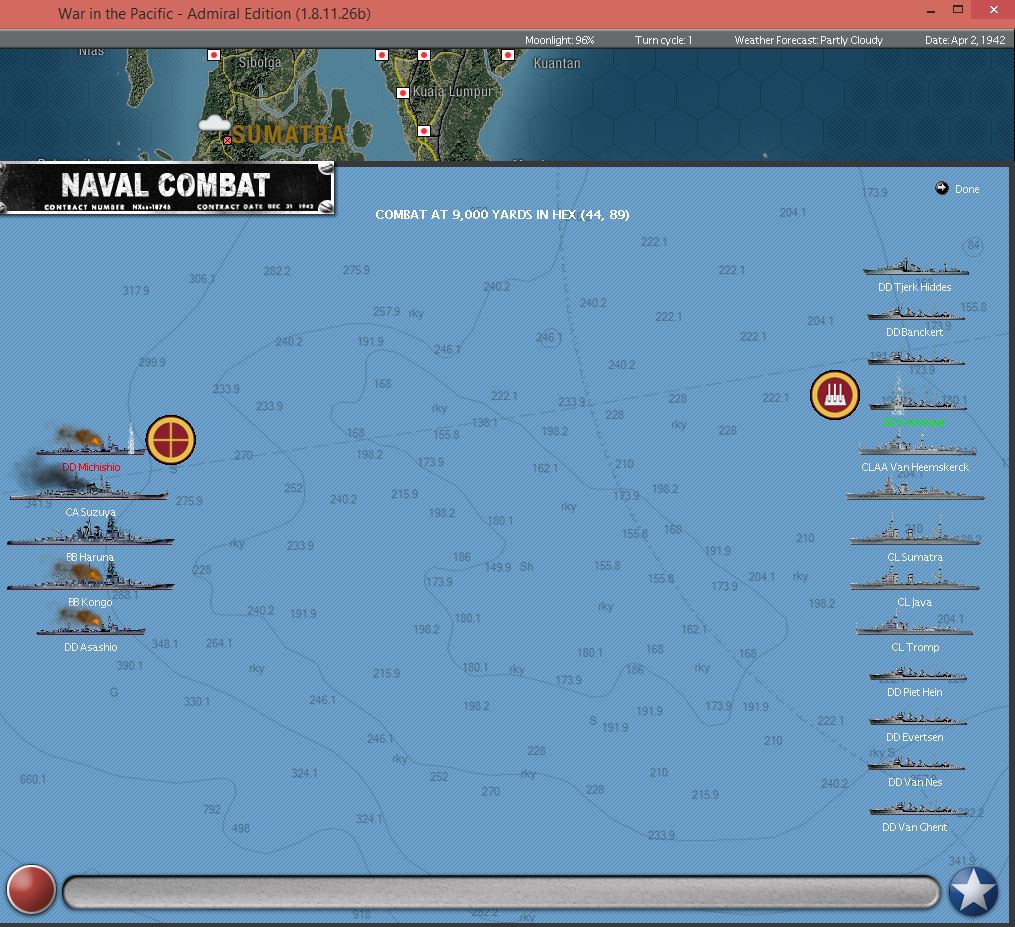Select the burning BB Kongo battleship sprite
This screenshot has width=1015, height=927.
pyautogui.click(x=91, y=577)
